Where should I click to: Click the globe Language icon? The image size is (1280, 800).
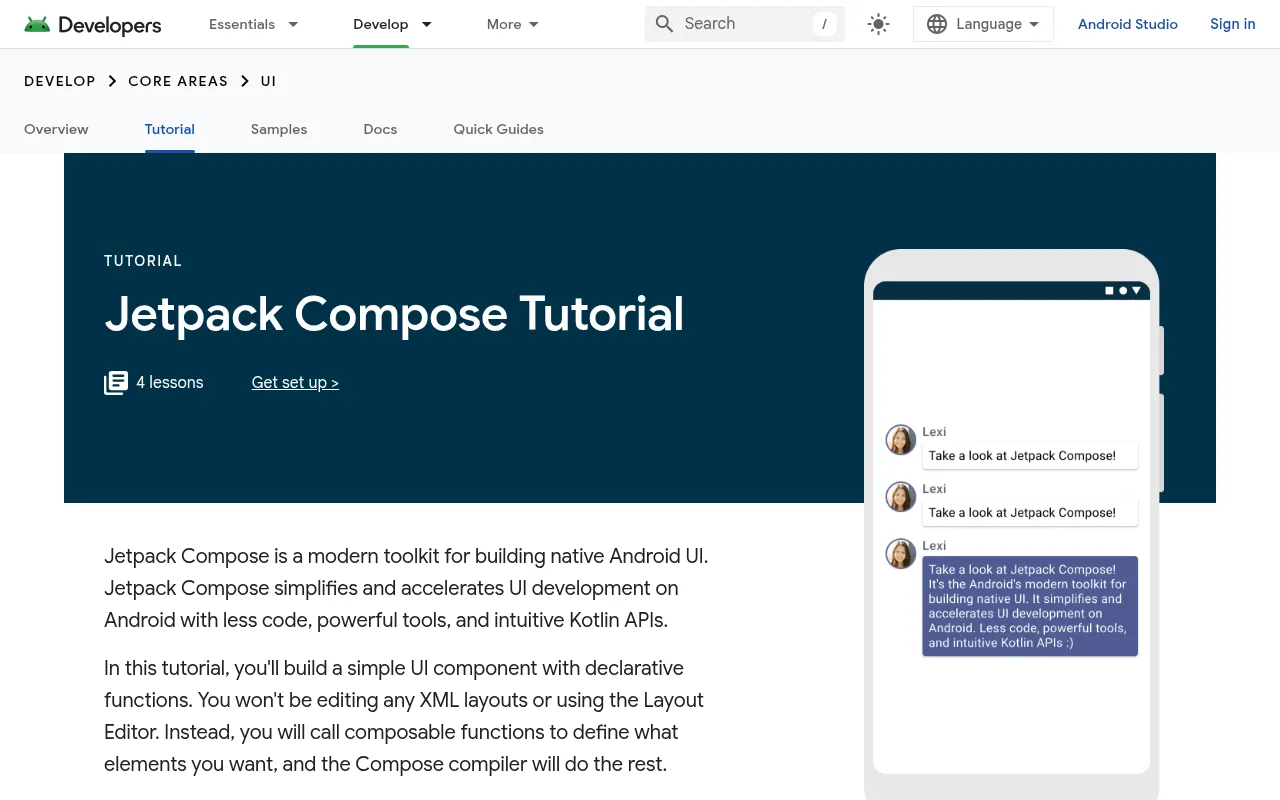(x=937, y=24)
